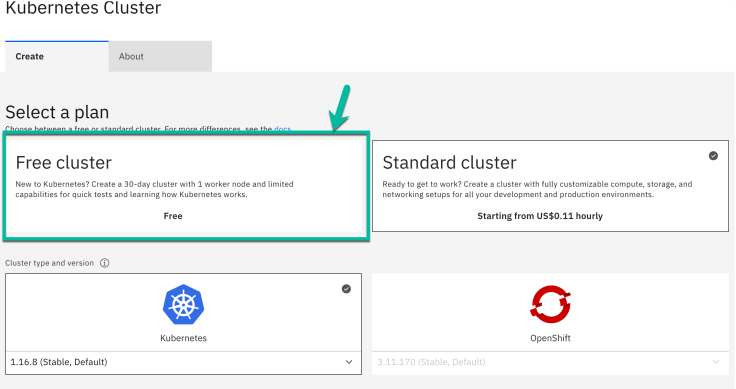The width and height of the screenshot is (736, 389).
Task: Click the 'Free cluster' heading
Action: [64, 163]
